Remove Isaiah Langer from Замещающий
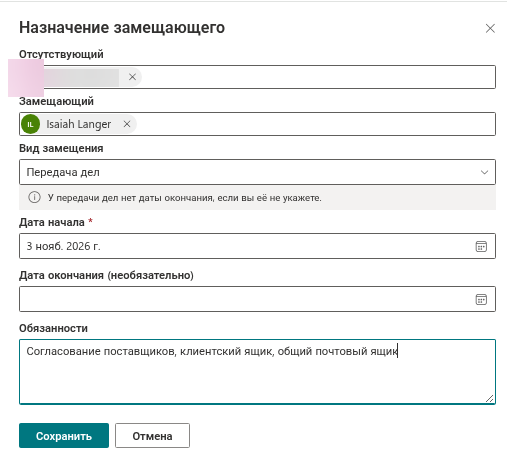Image resolution: width=507 pixels, height=469 pixels. pos(127,124)
